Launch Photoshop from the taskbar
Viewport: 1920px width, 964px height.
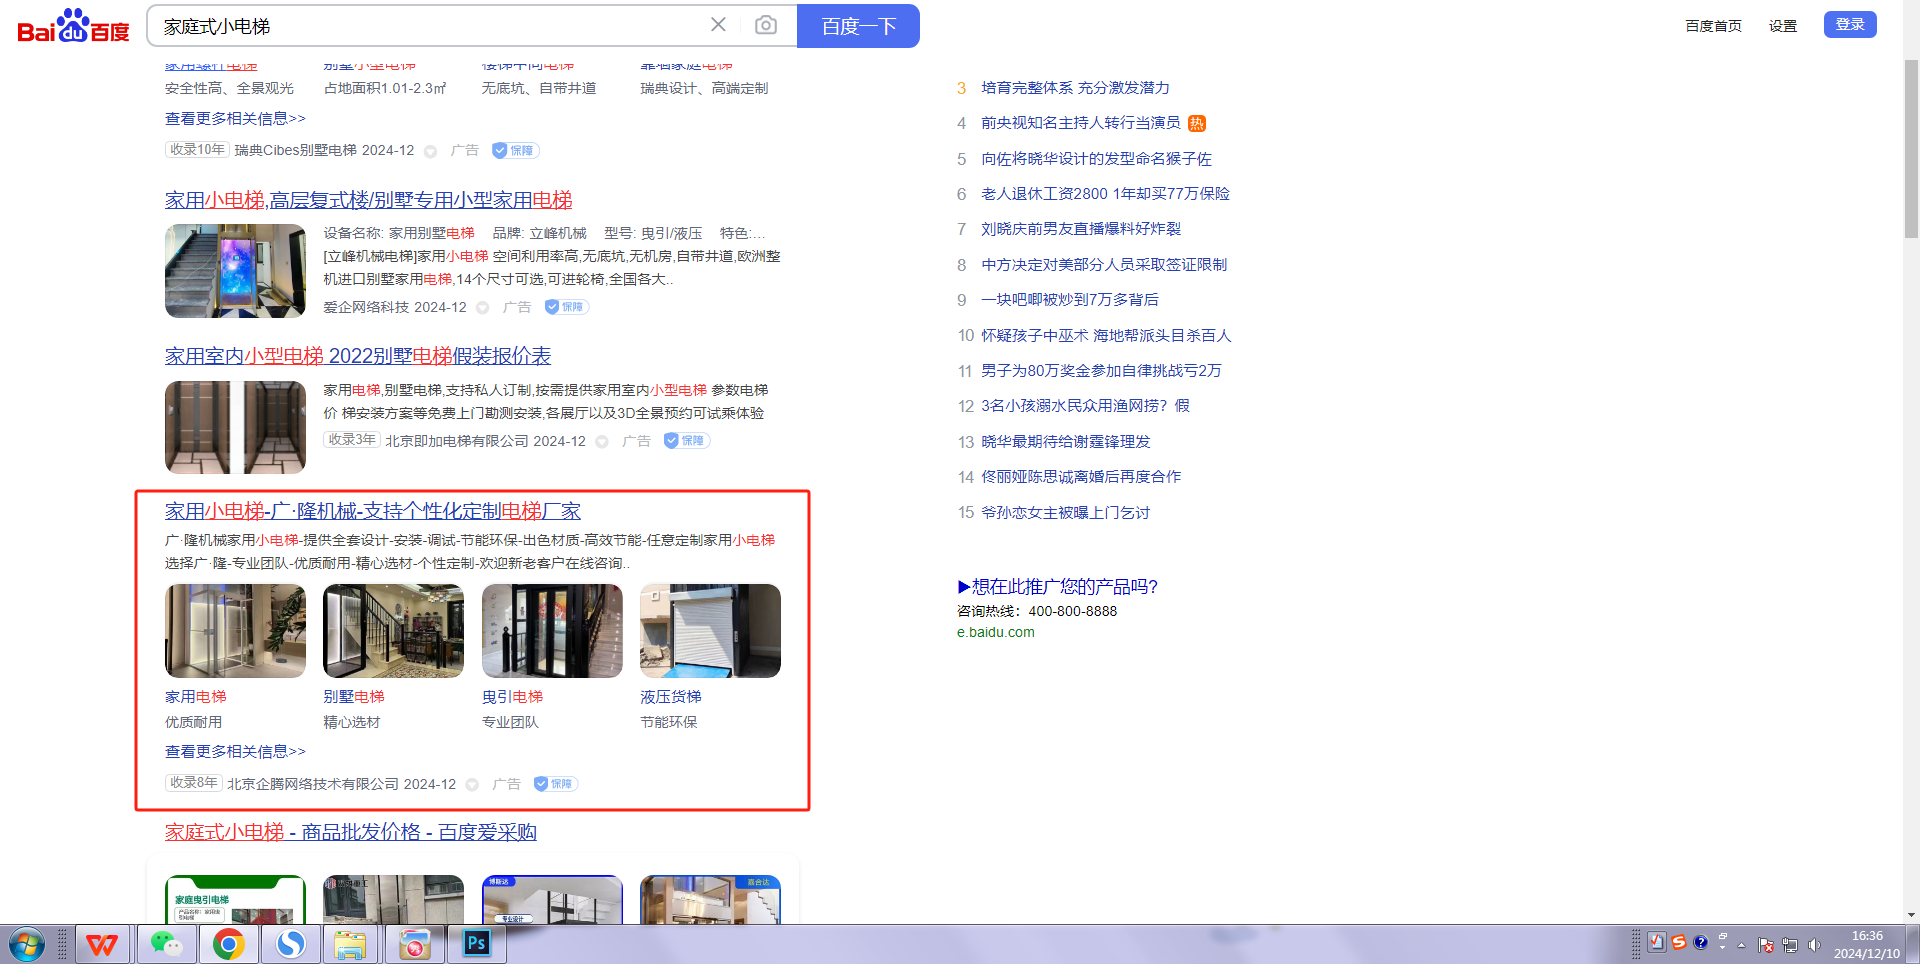coord(477,943)
